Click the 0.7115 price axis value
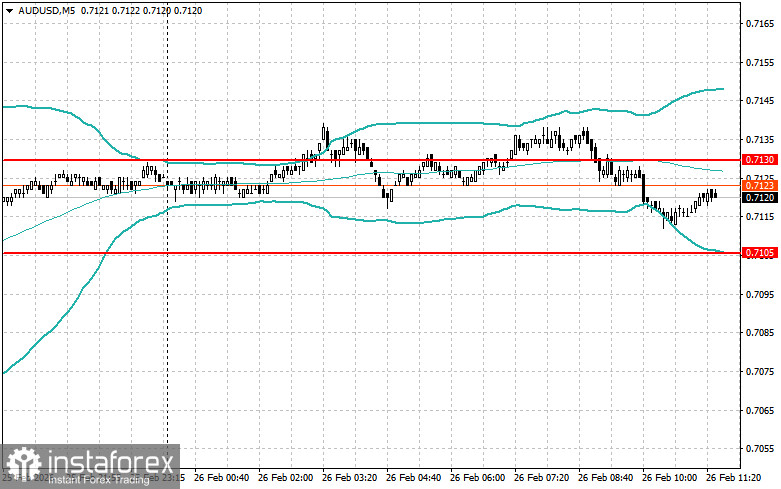 [x=760, y=217]
